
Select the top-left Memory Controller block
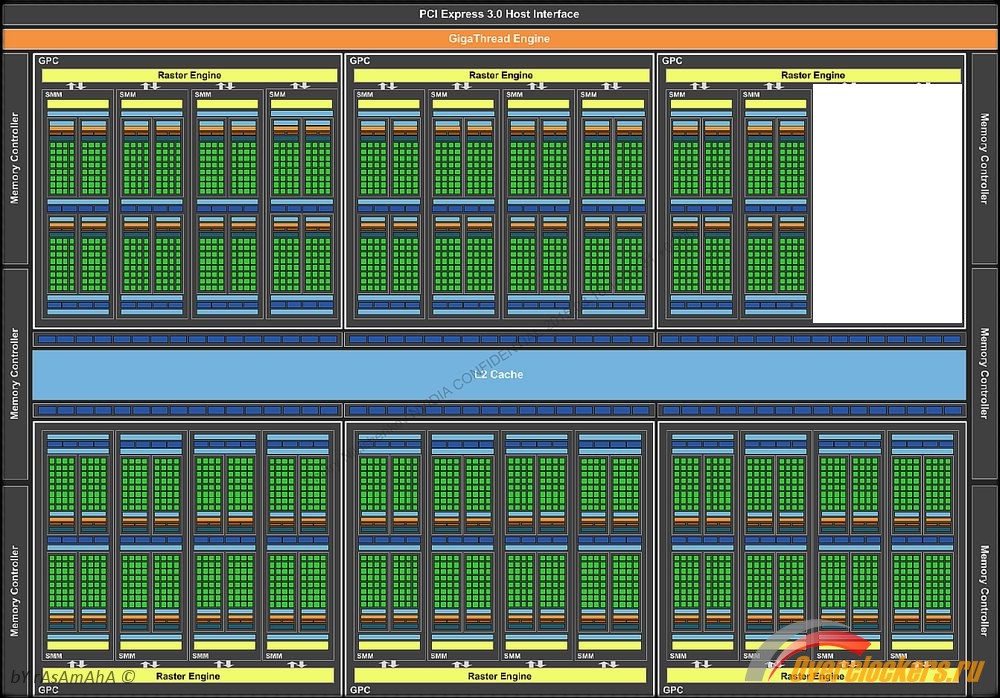(x=15, y=158)
